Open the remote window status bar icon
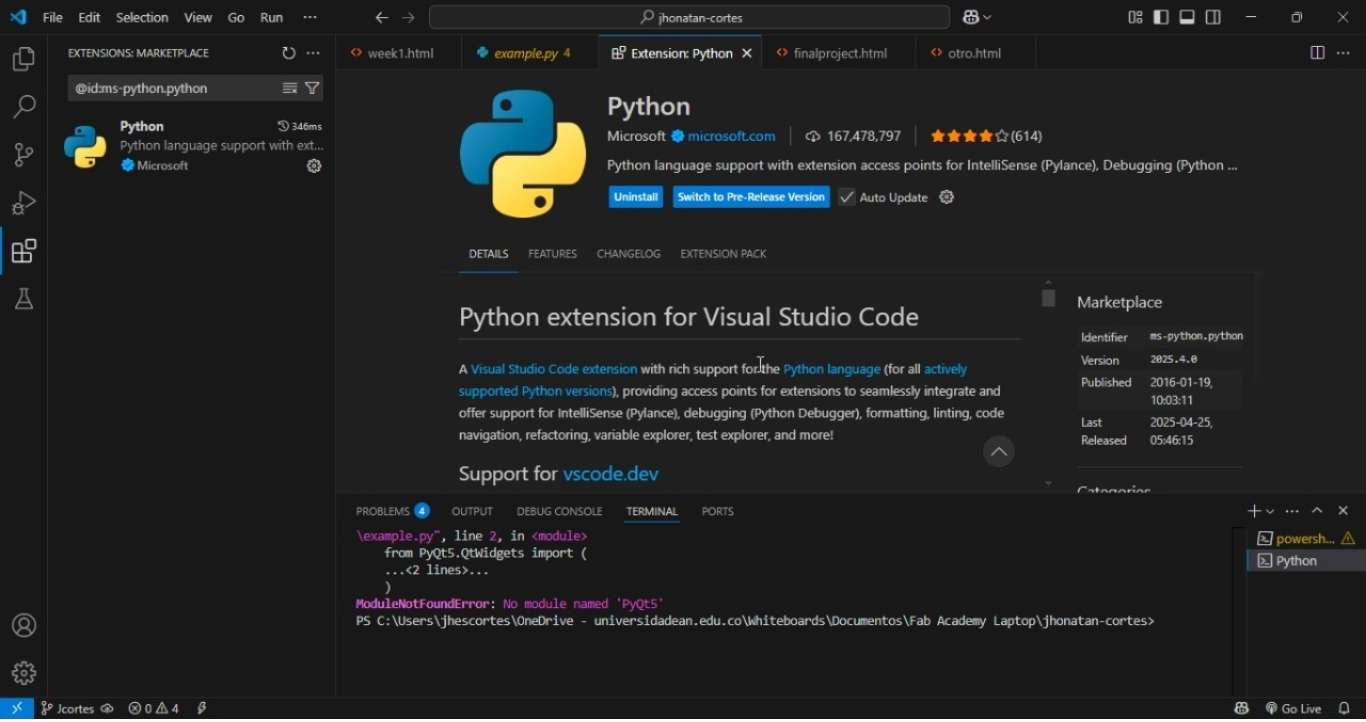Screen dimensions: 1366x722 tap(17, 709)
